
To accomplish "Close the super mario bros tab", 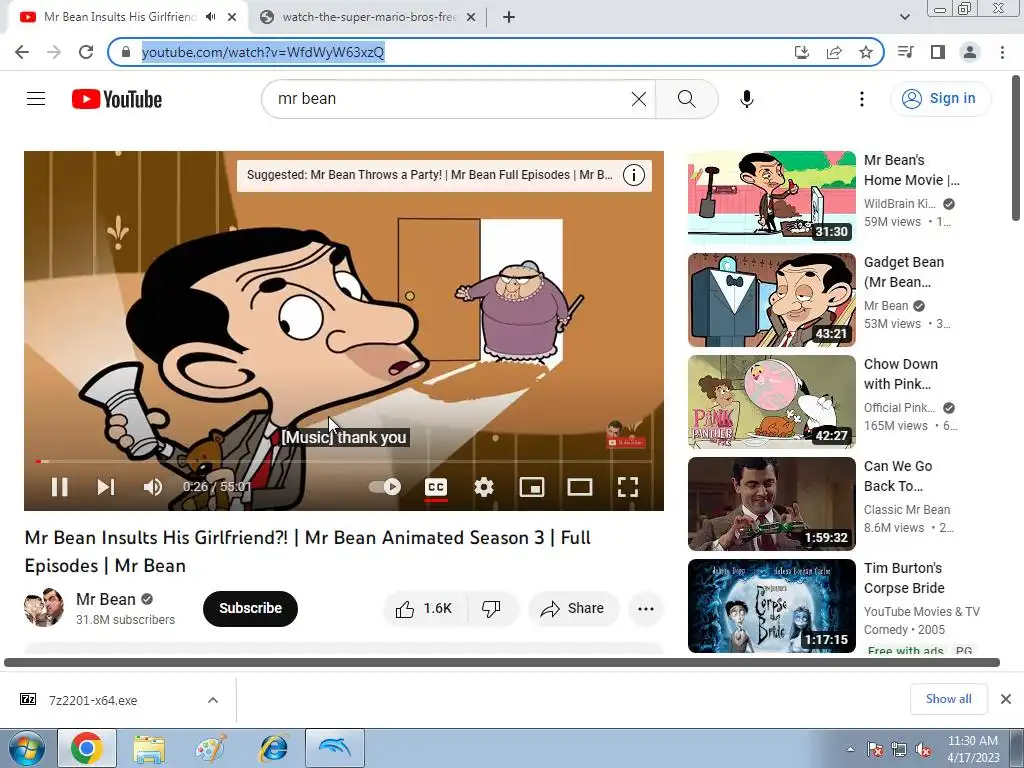I will click(x=471, y=17).
